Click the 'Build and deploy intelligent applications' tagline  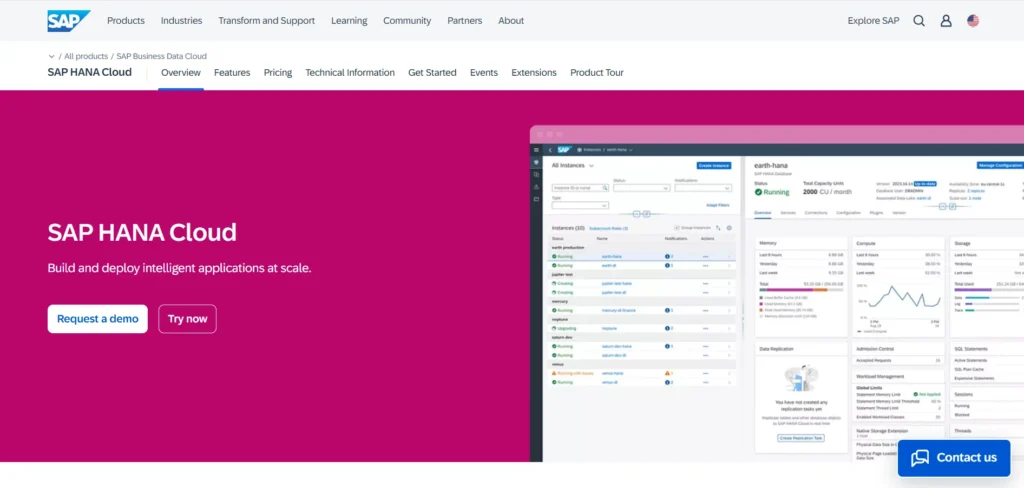180,268
